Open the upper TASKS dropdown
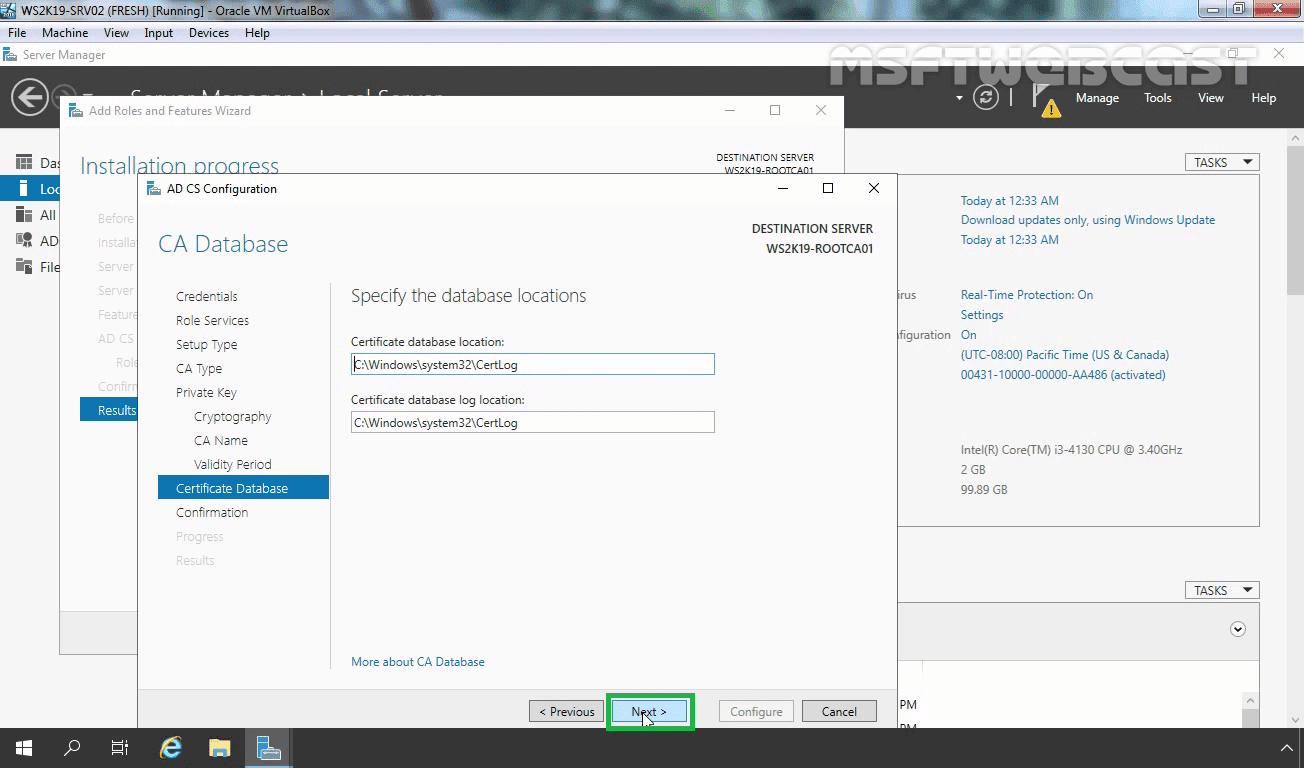1304x768 pixels. point(1222,162)
